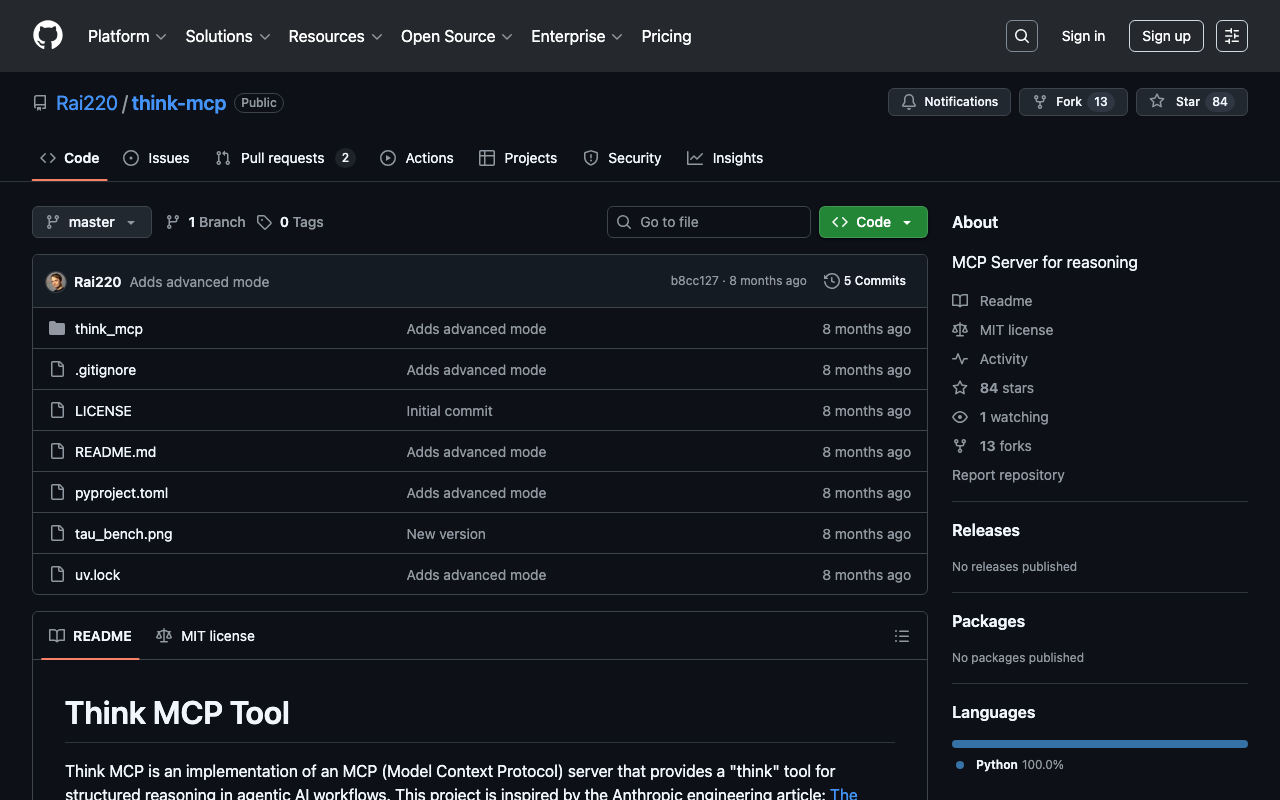The height and width of the screenshot is (800, 1280).
Task: Switch to the MIT license tab
Action: (206, 636)
